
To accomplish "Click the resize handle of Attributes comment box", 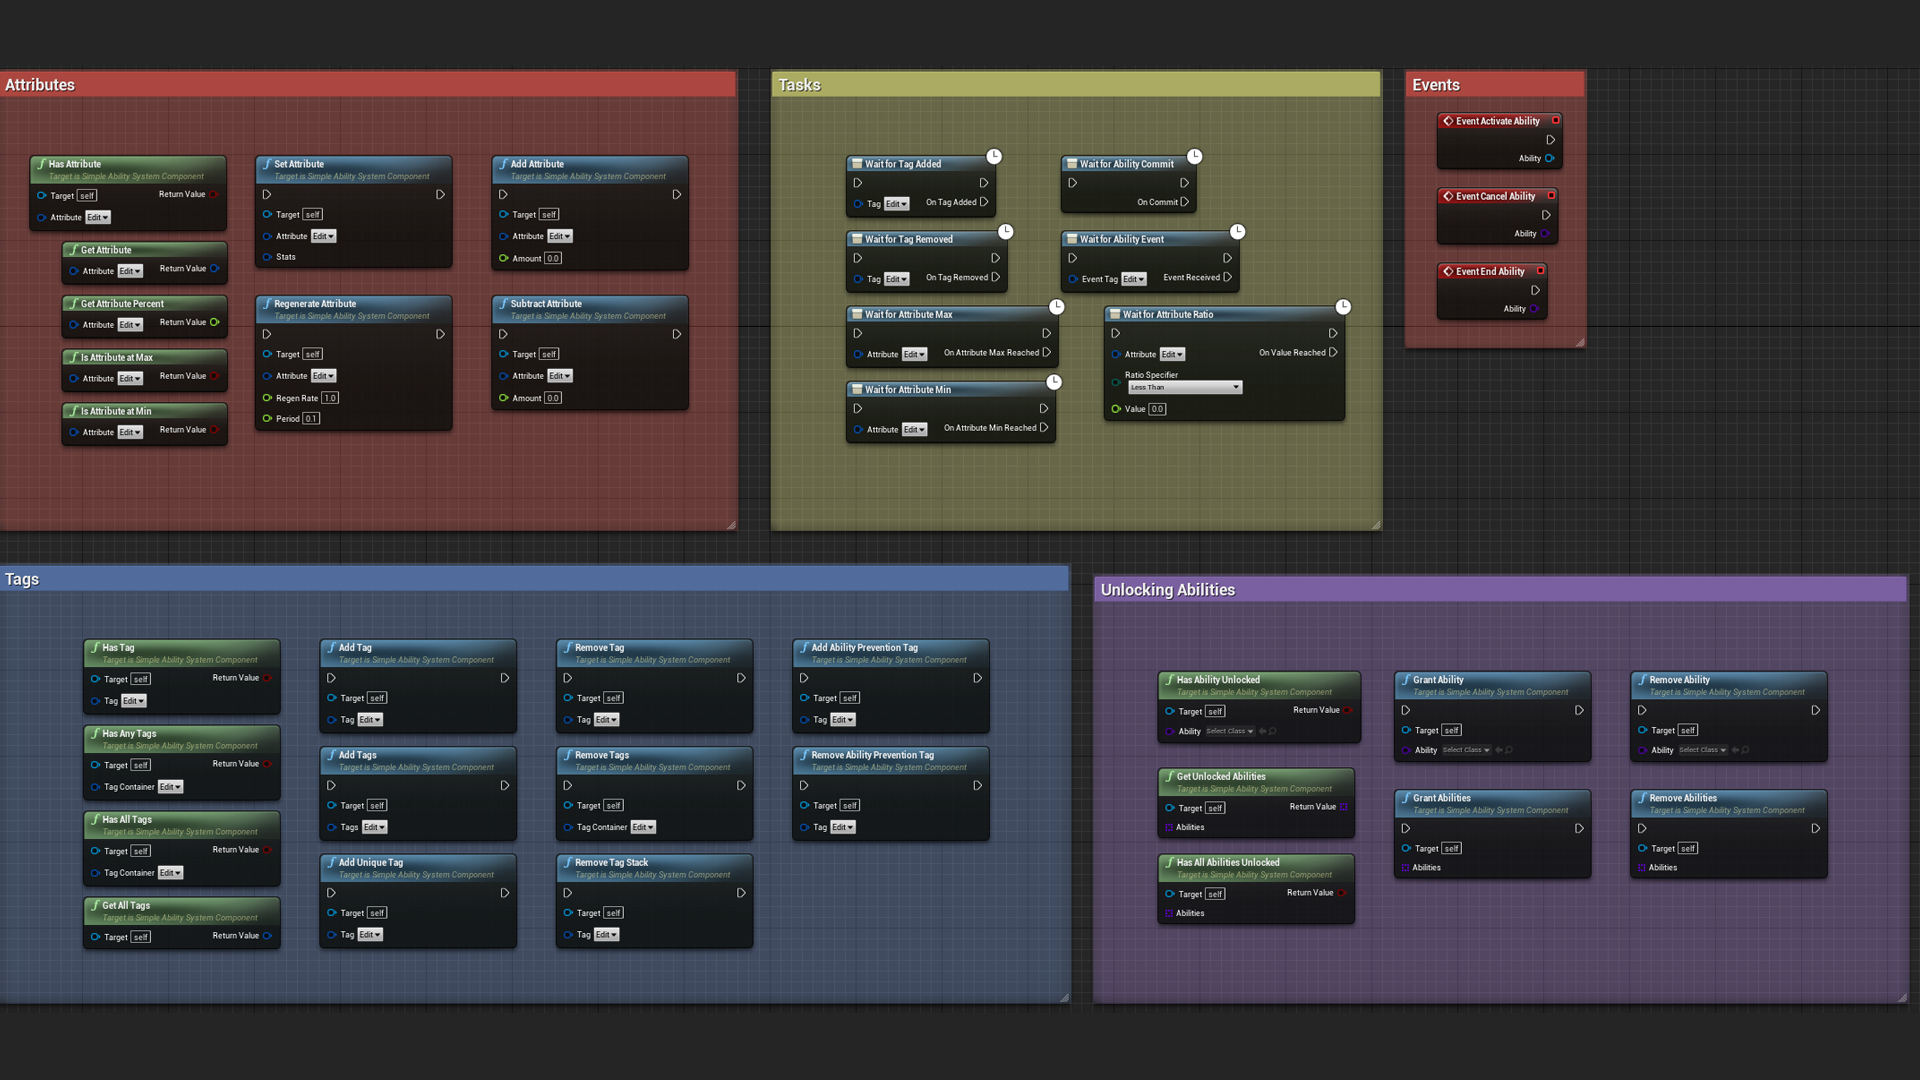I will [x=731, y=524].
